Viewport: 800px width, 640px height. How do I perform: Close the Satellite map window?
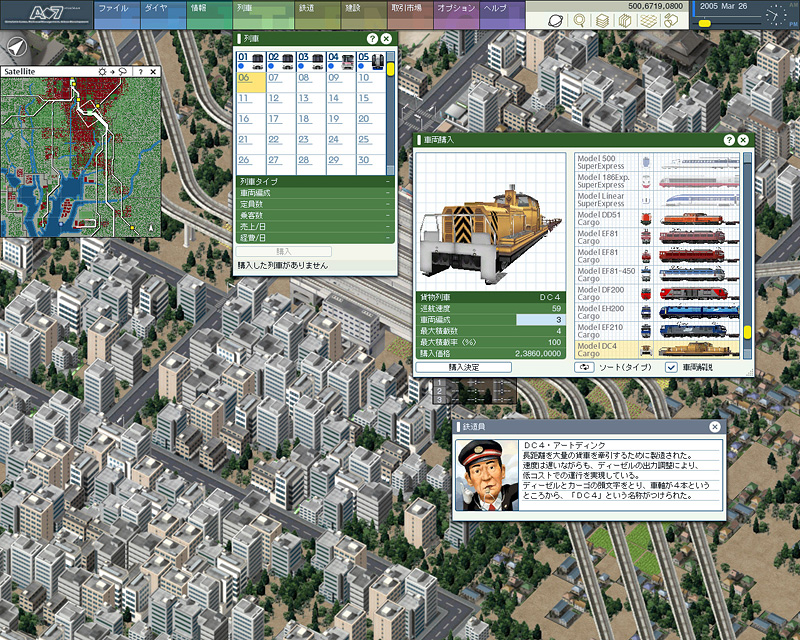tap(153, 72)
